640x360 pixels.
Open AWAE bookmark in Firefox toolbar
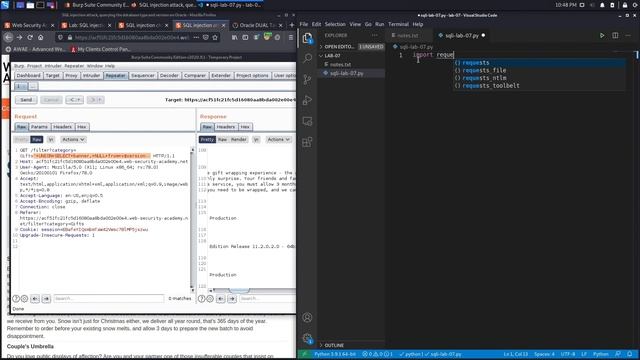pos(35,49)
